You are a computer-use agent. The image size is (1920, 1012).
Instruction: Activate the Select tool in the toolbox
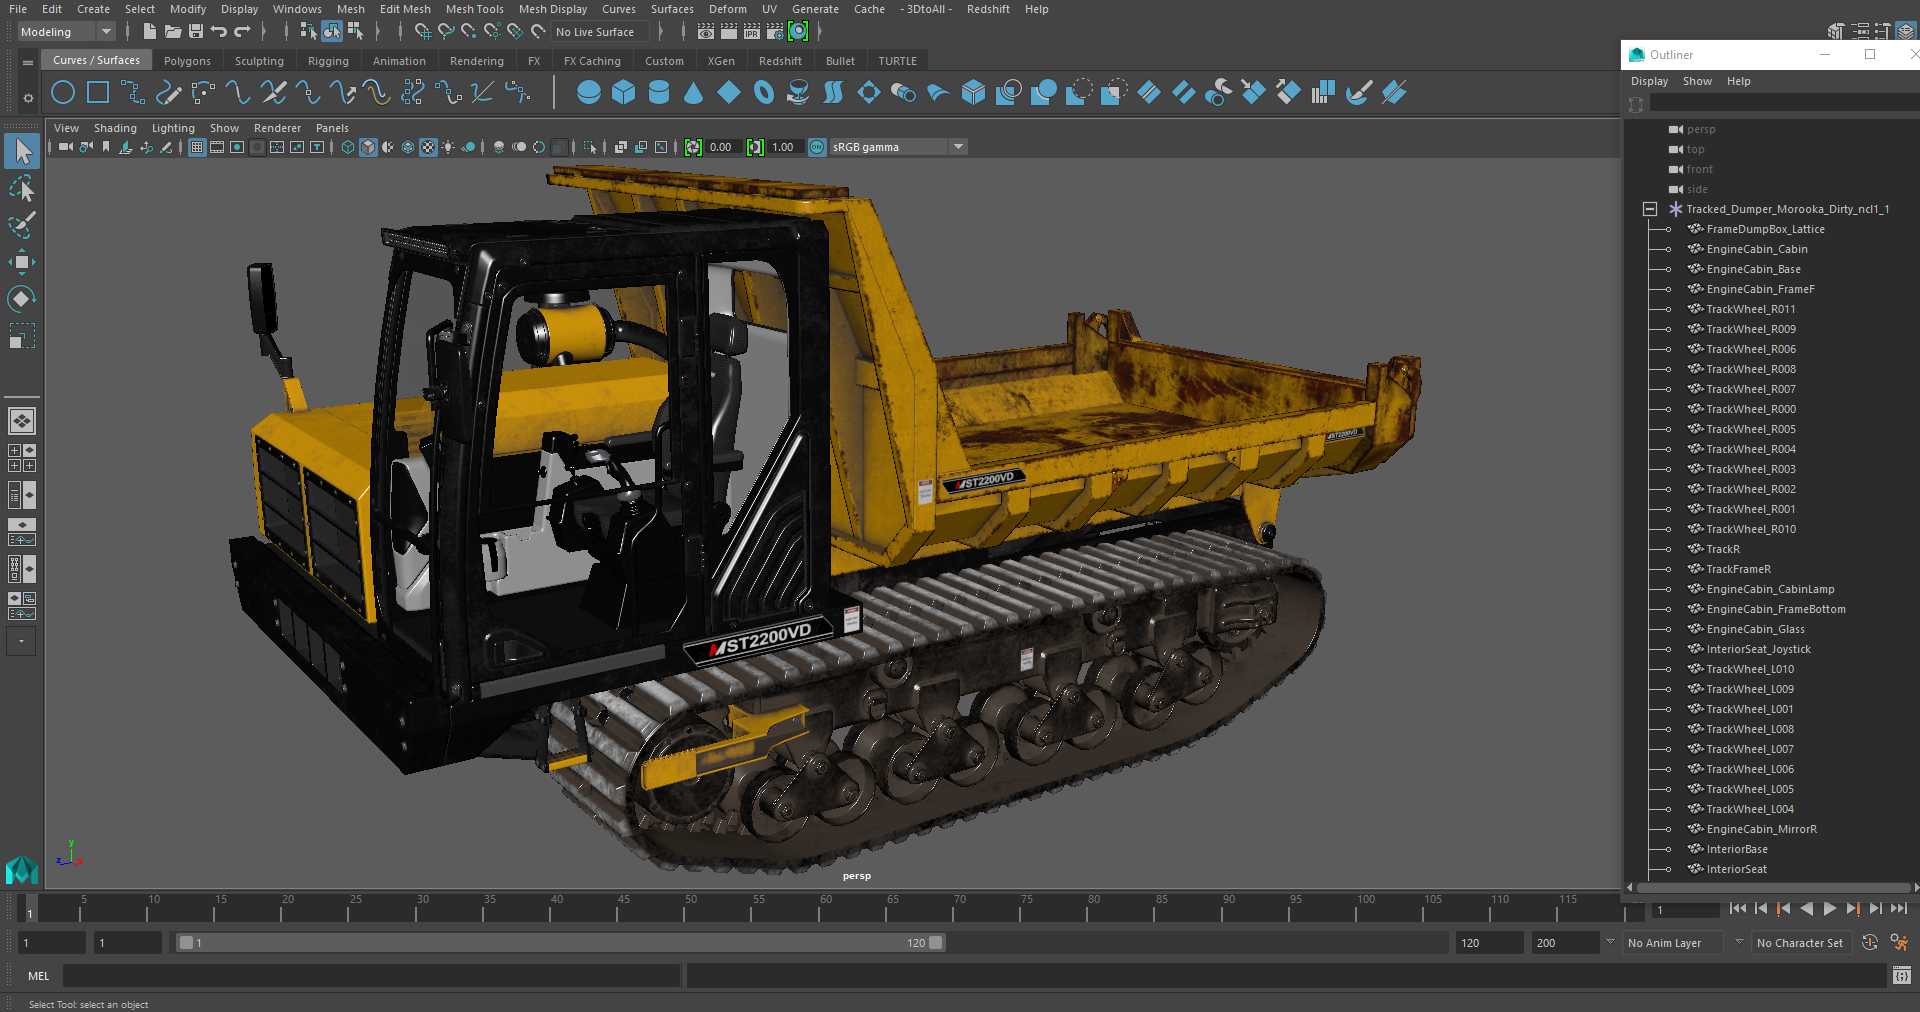coord(22,151)
